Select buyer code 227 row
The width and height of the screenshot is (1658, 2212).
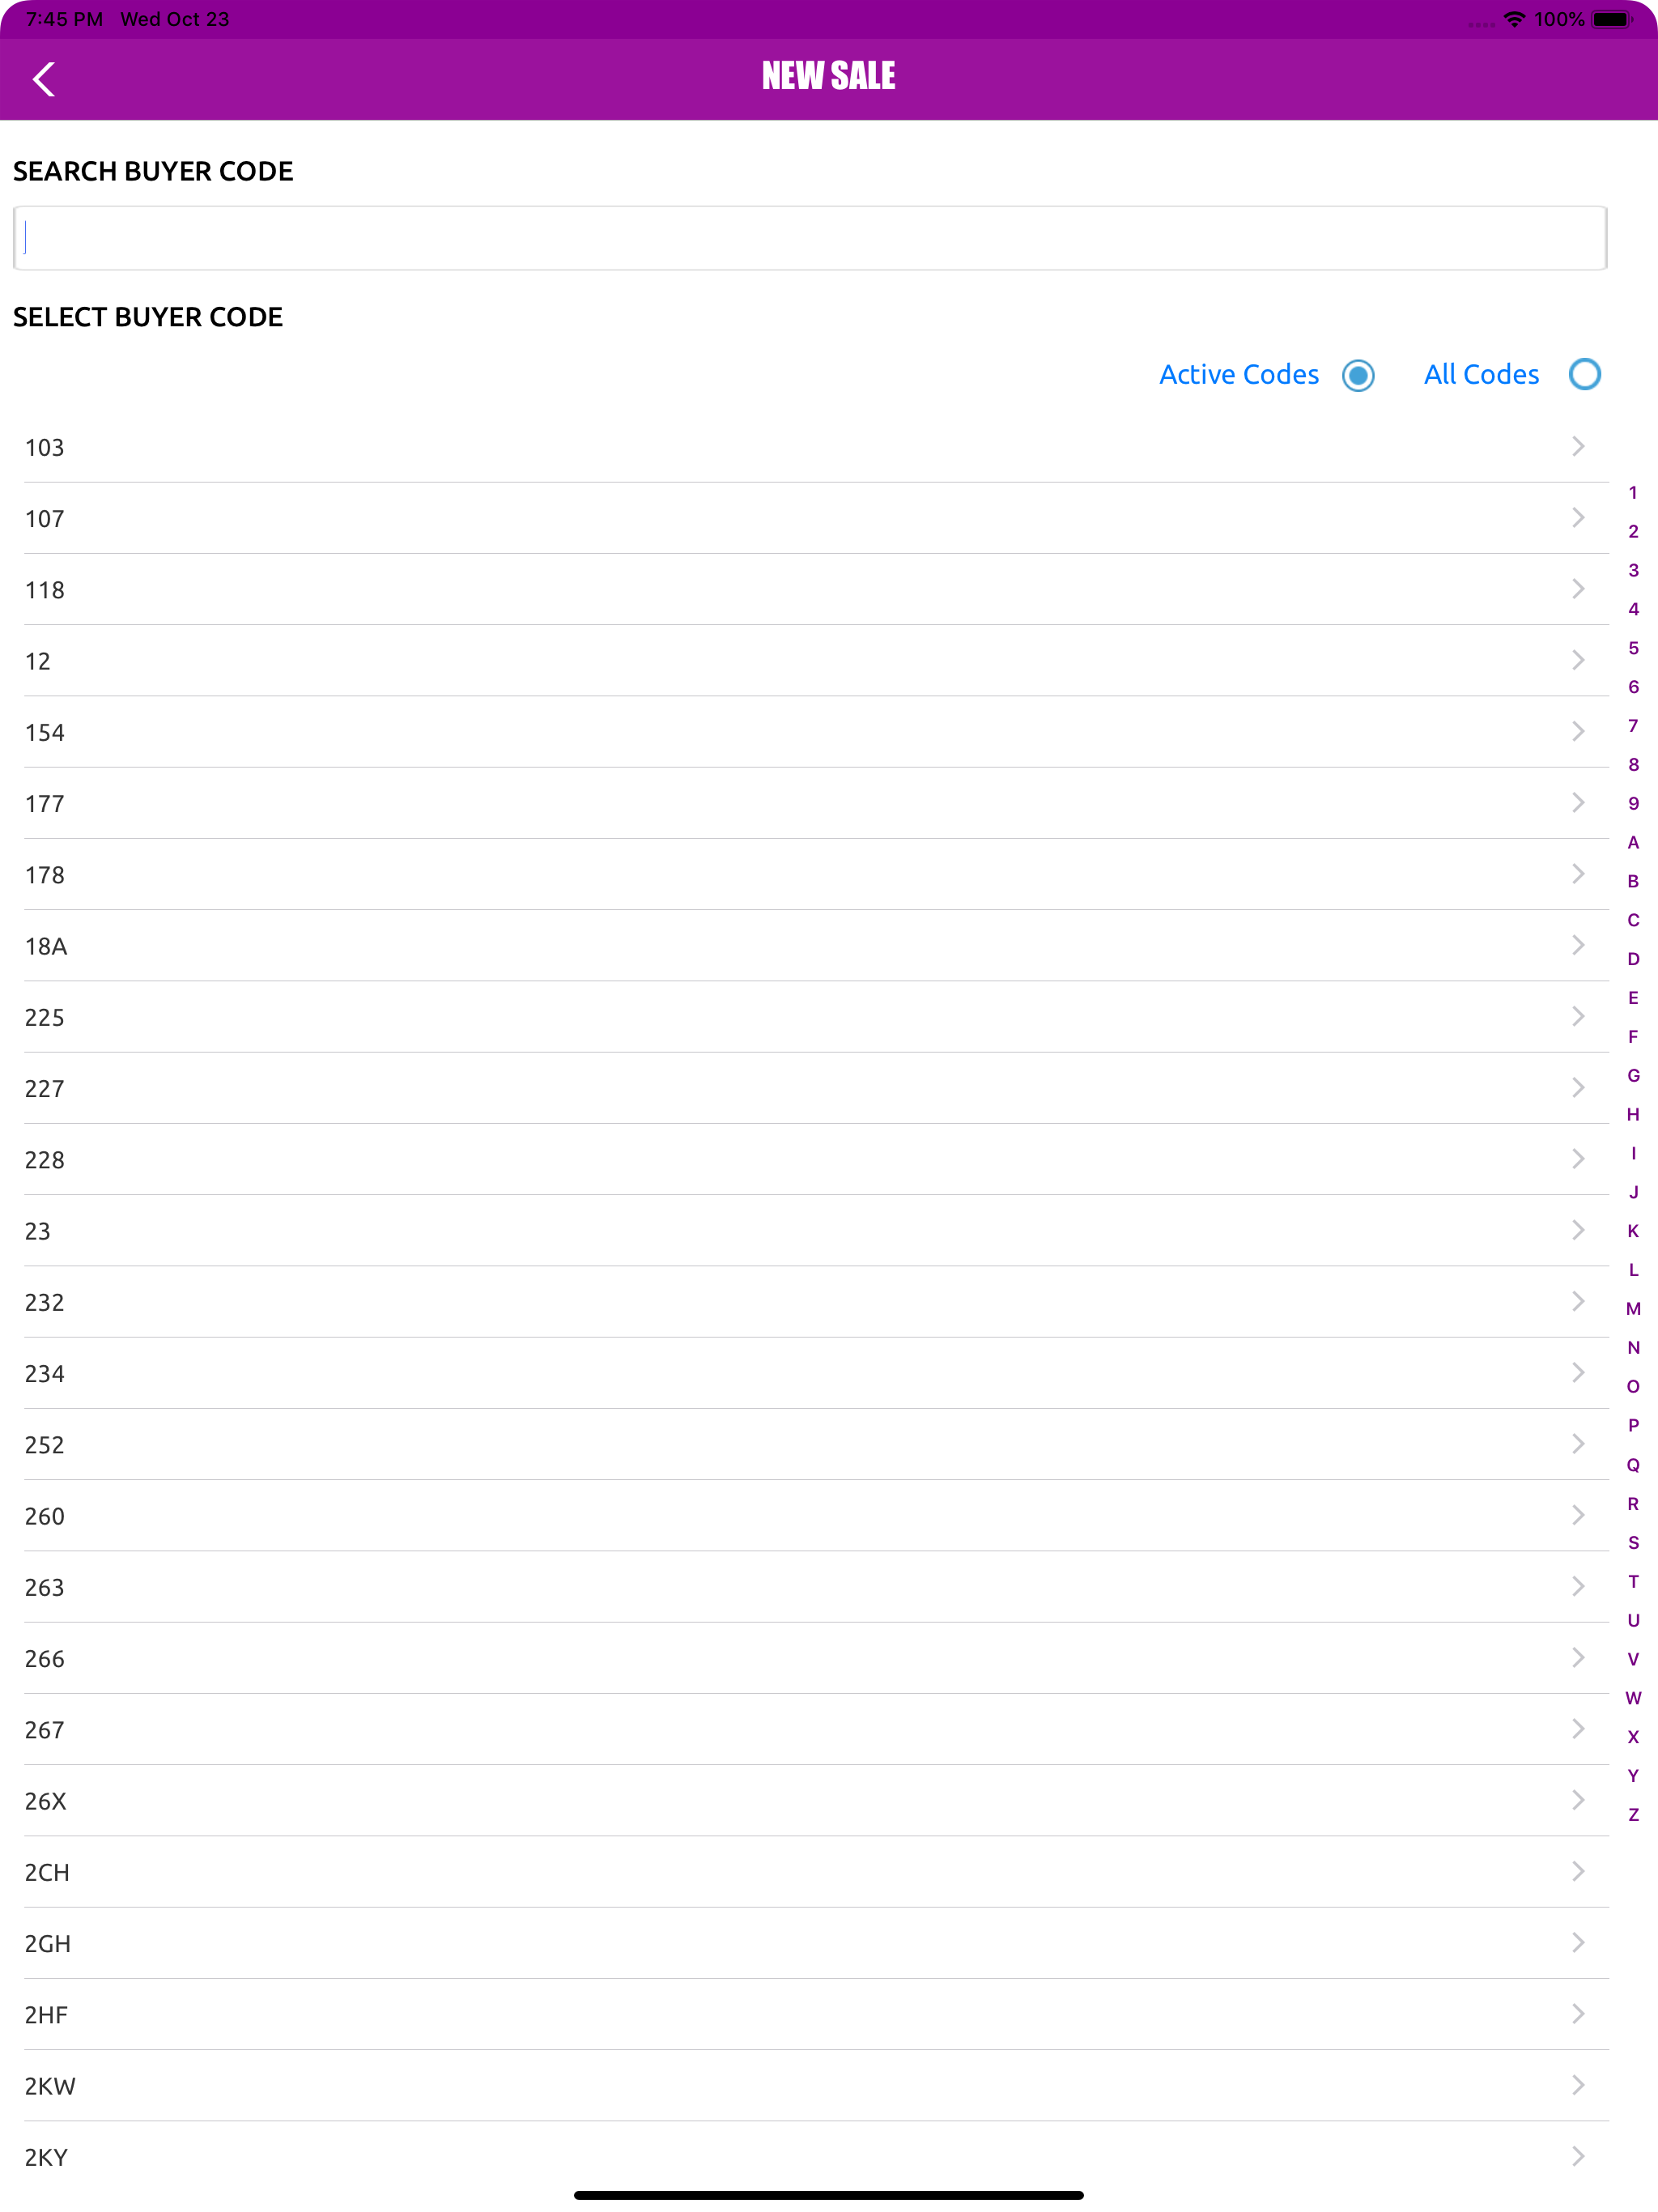pos(816,1088)
